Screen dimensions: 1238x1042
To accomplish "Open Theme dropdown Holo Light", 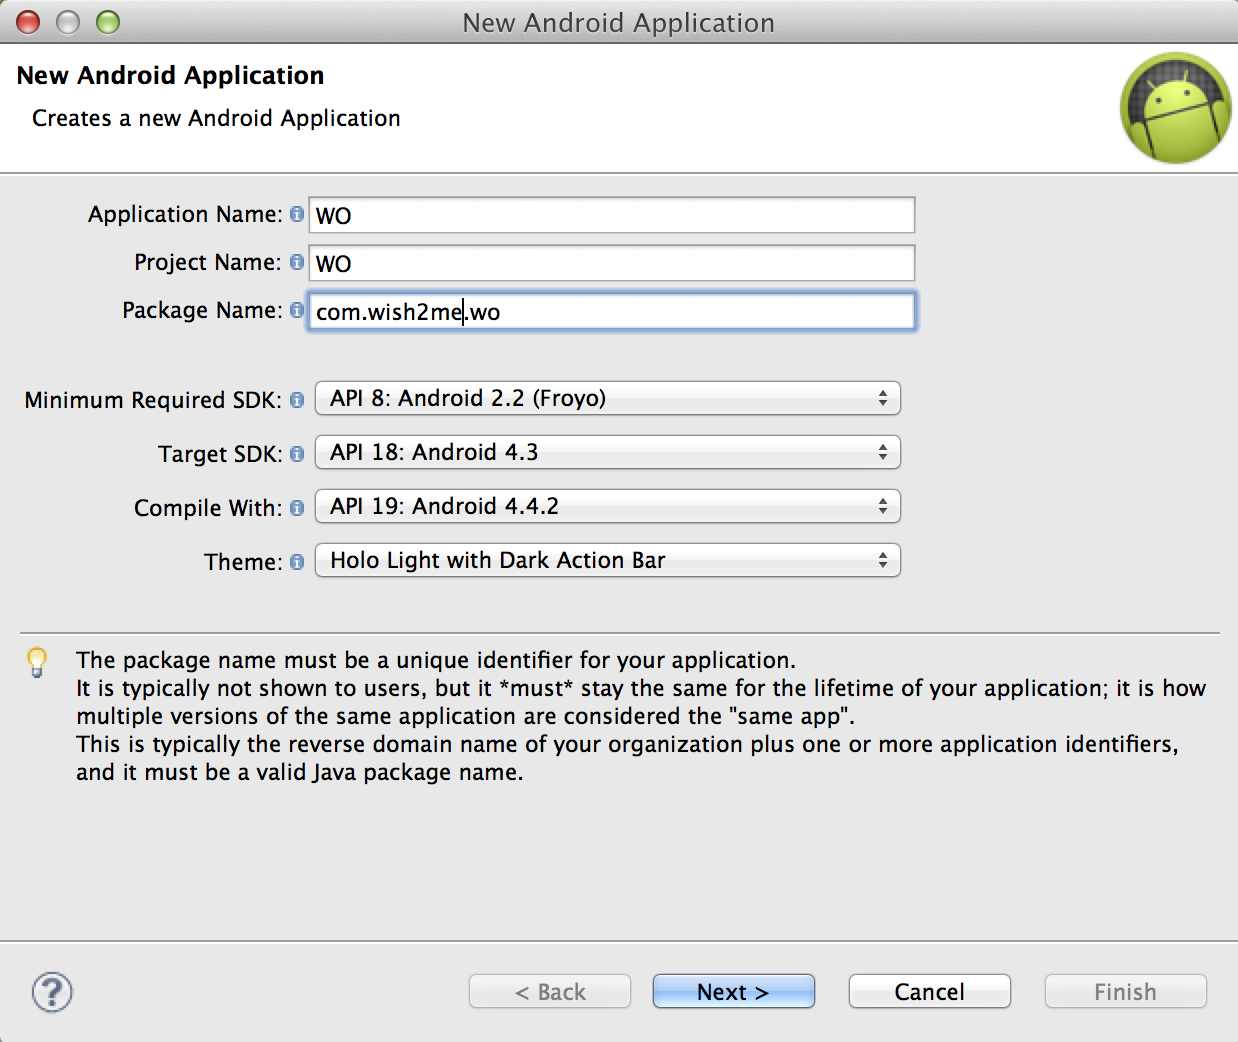I will click(x=608, y=560).
